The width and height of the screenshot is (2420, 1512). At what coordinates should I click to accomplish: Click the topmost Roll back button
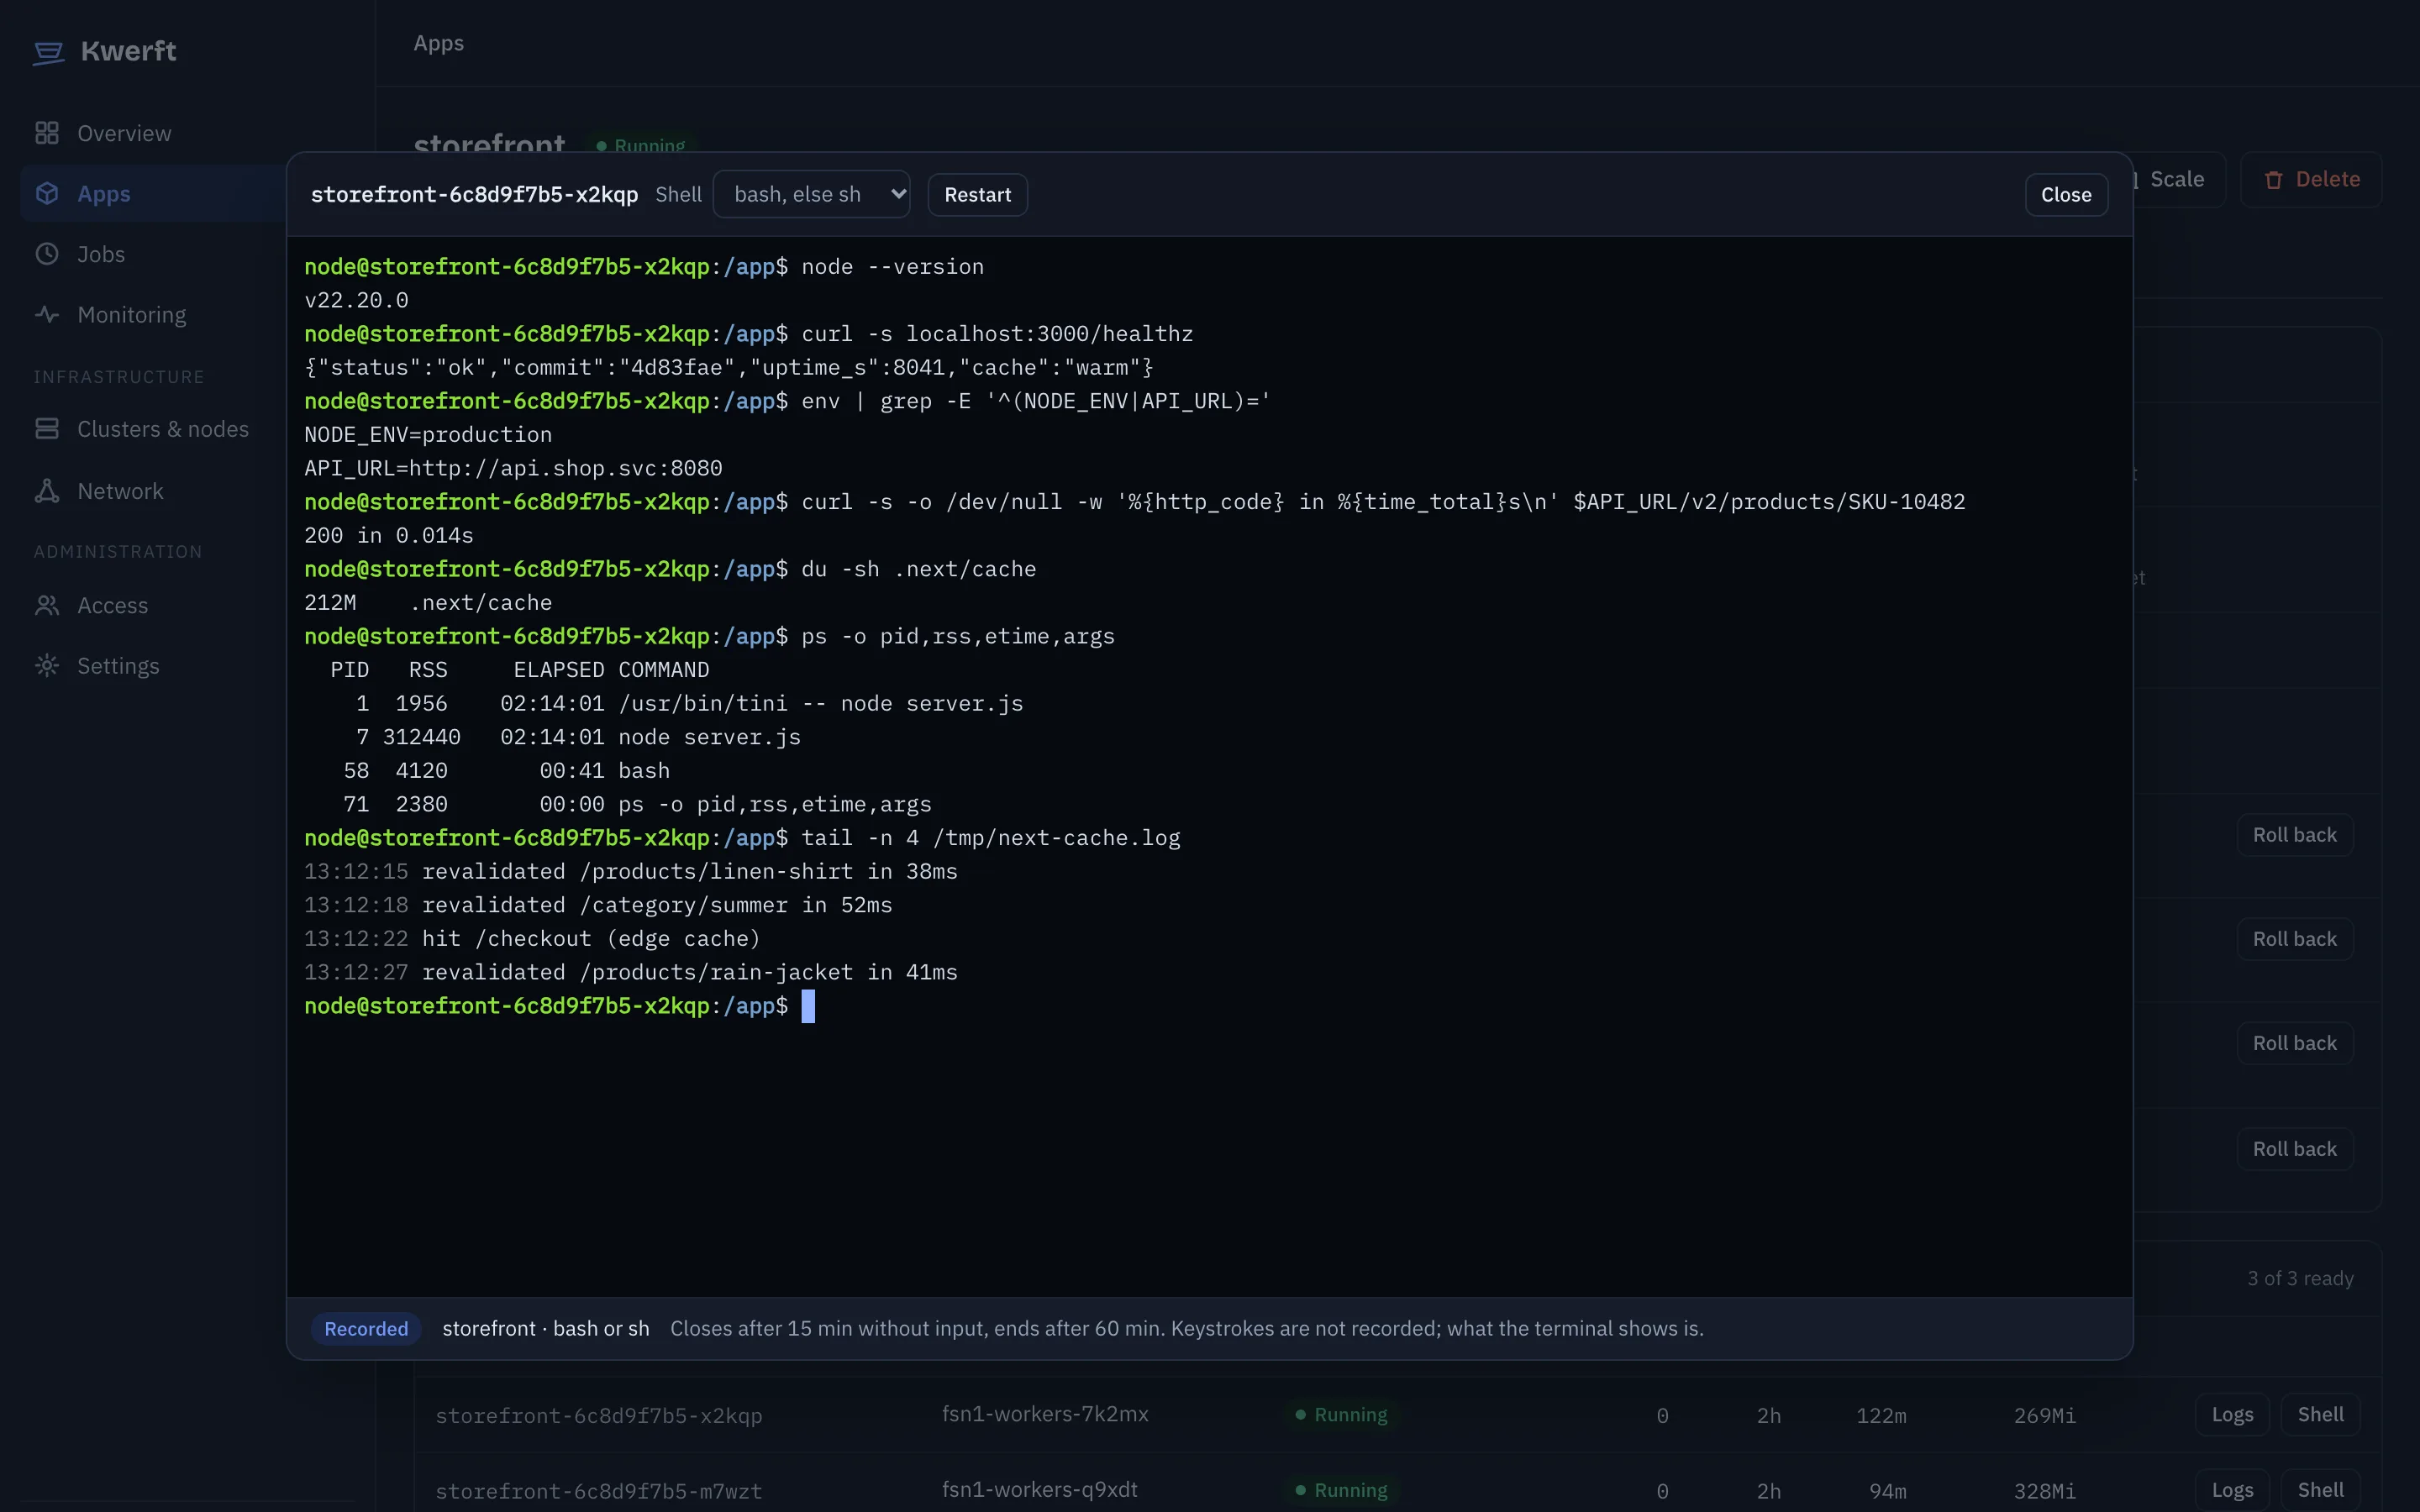(2294, 835)
